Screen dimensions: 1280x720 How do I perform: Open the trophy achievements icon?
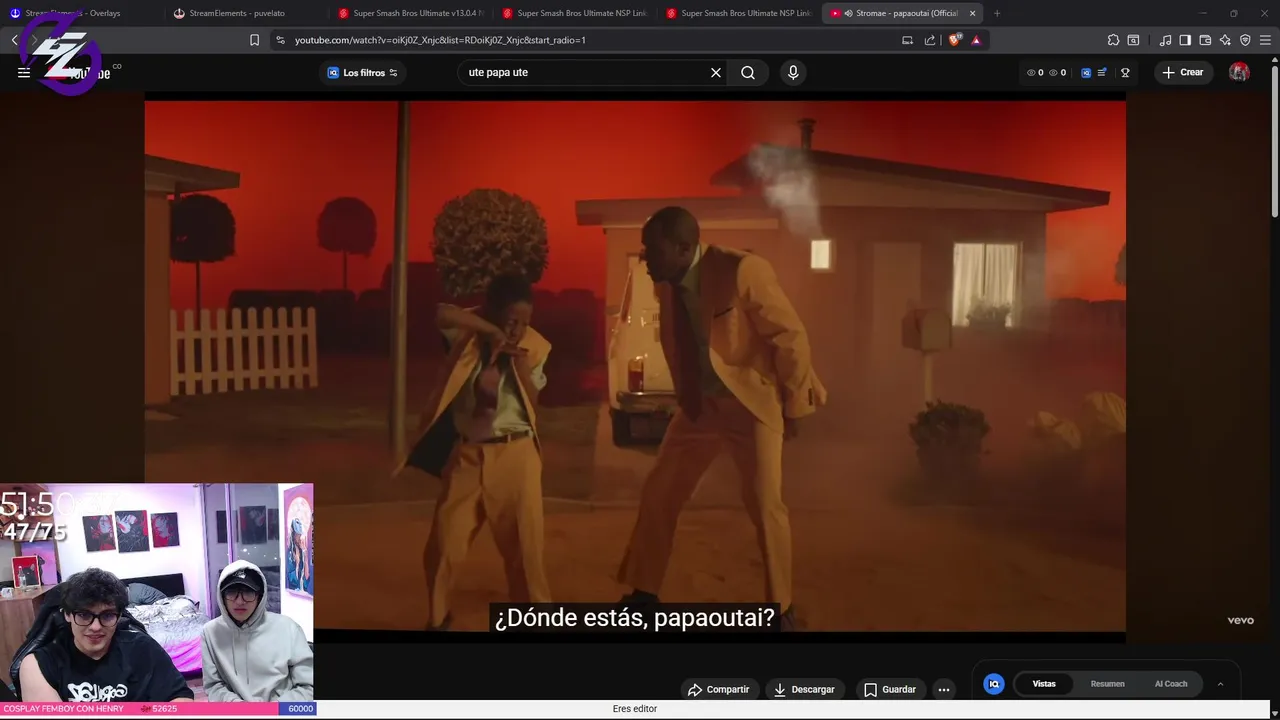tap(1125, 73)
